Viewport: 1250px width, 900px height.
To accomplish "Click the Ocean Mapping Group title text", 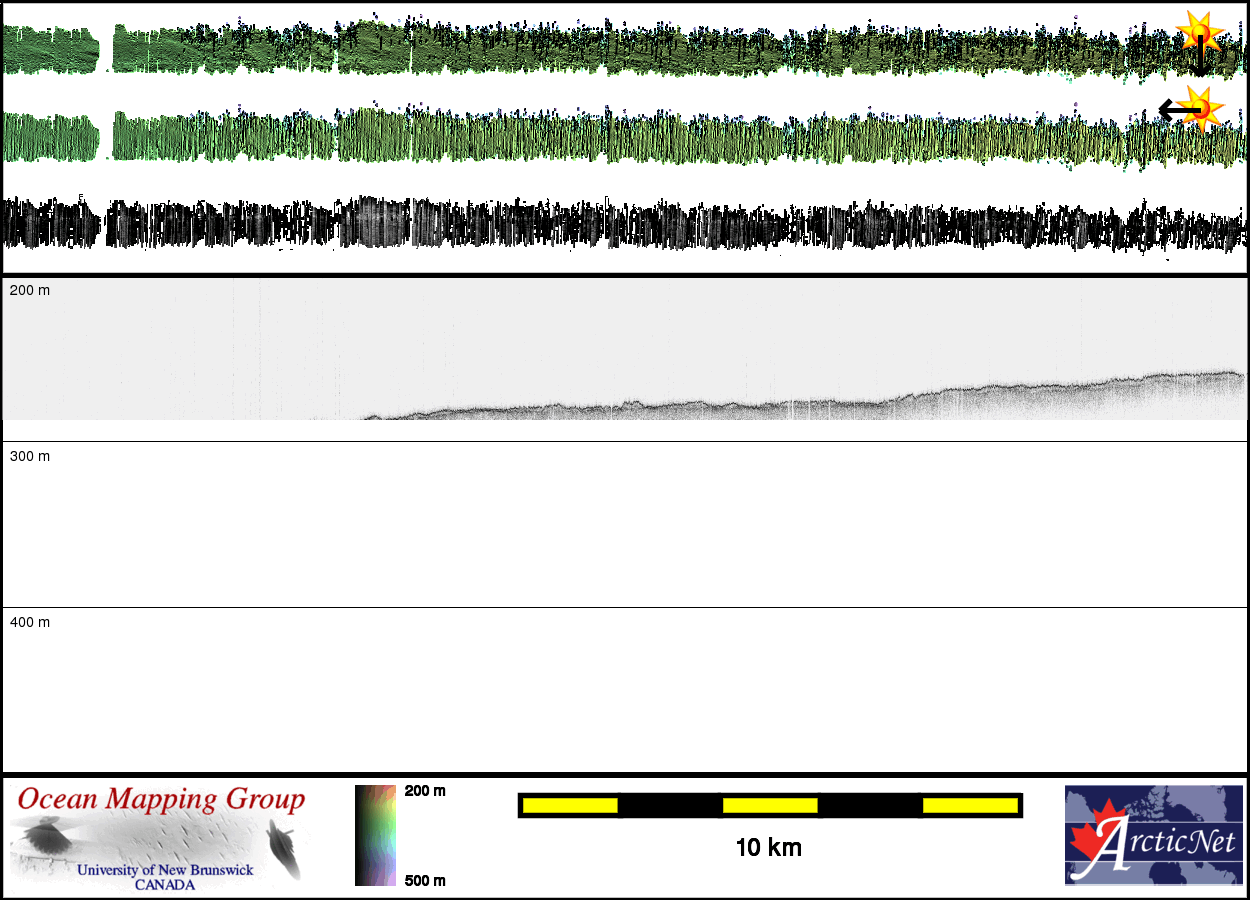I will pyautogui.click(x=161, y=800).
